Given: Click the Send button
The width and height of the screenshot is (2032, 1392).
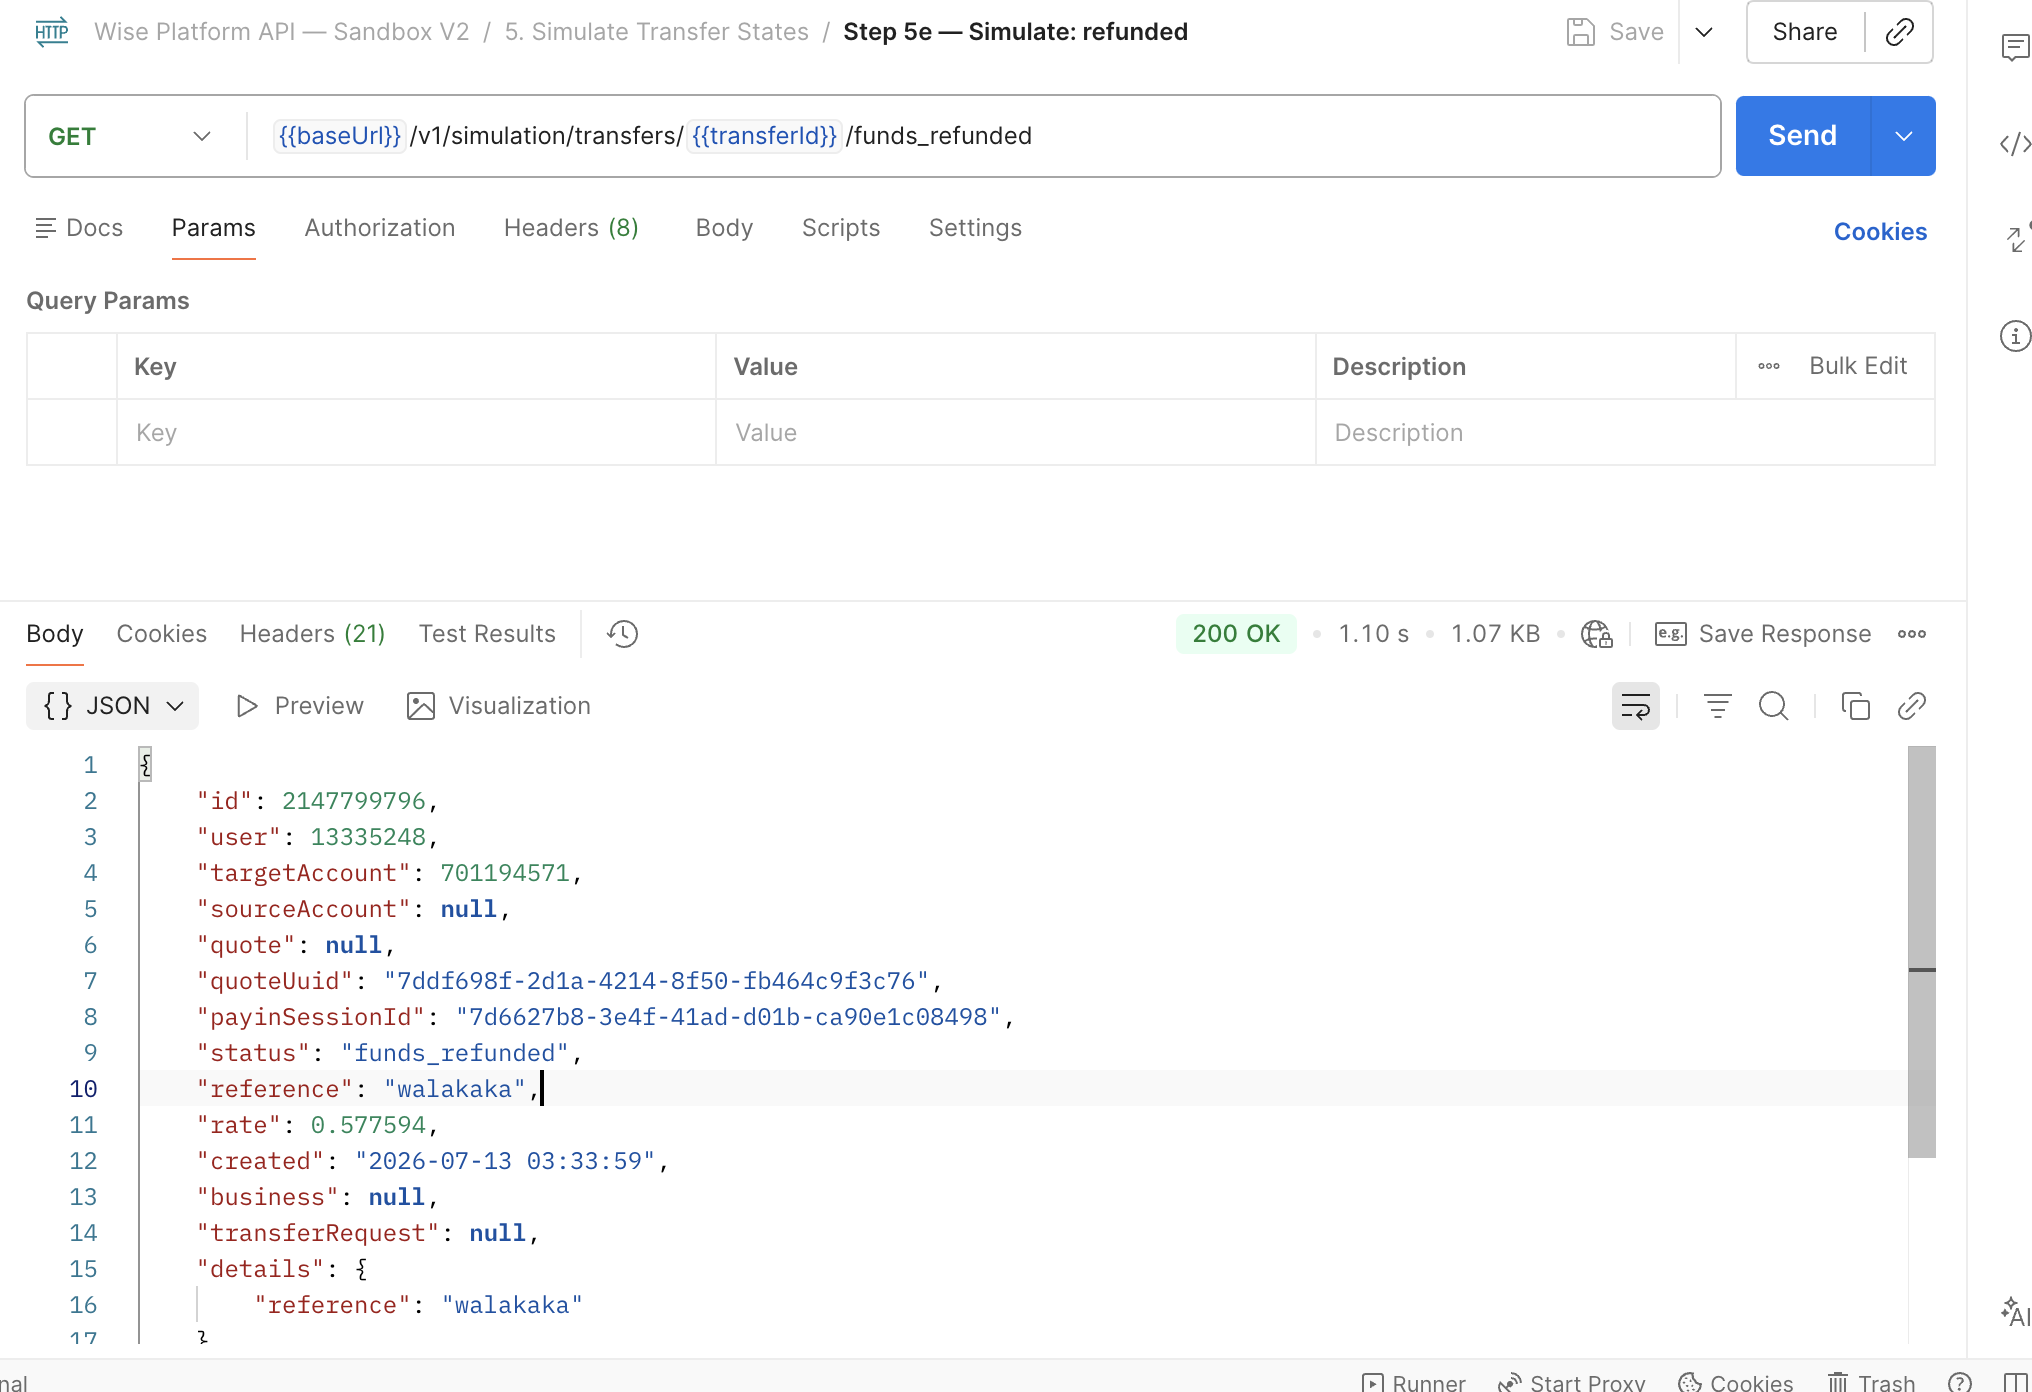Looking at the screenshot, I should click(1803, 136).
